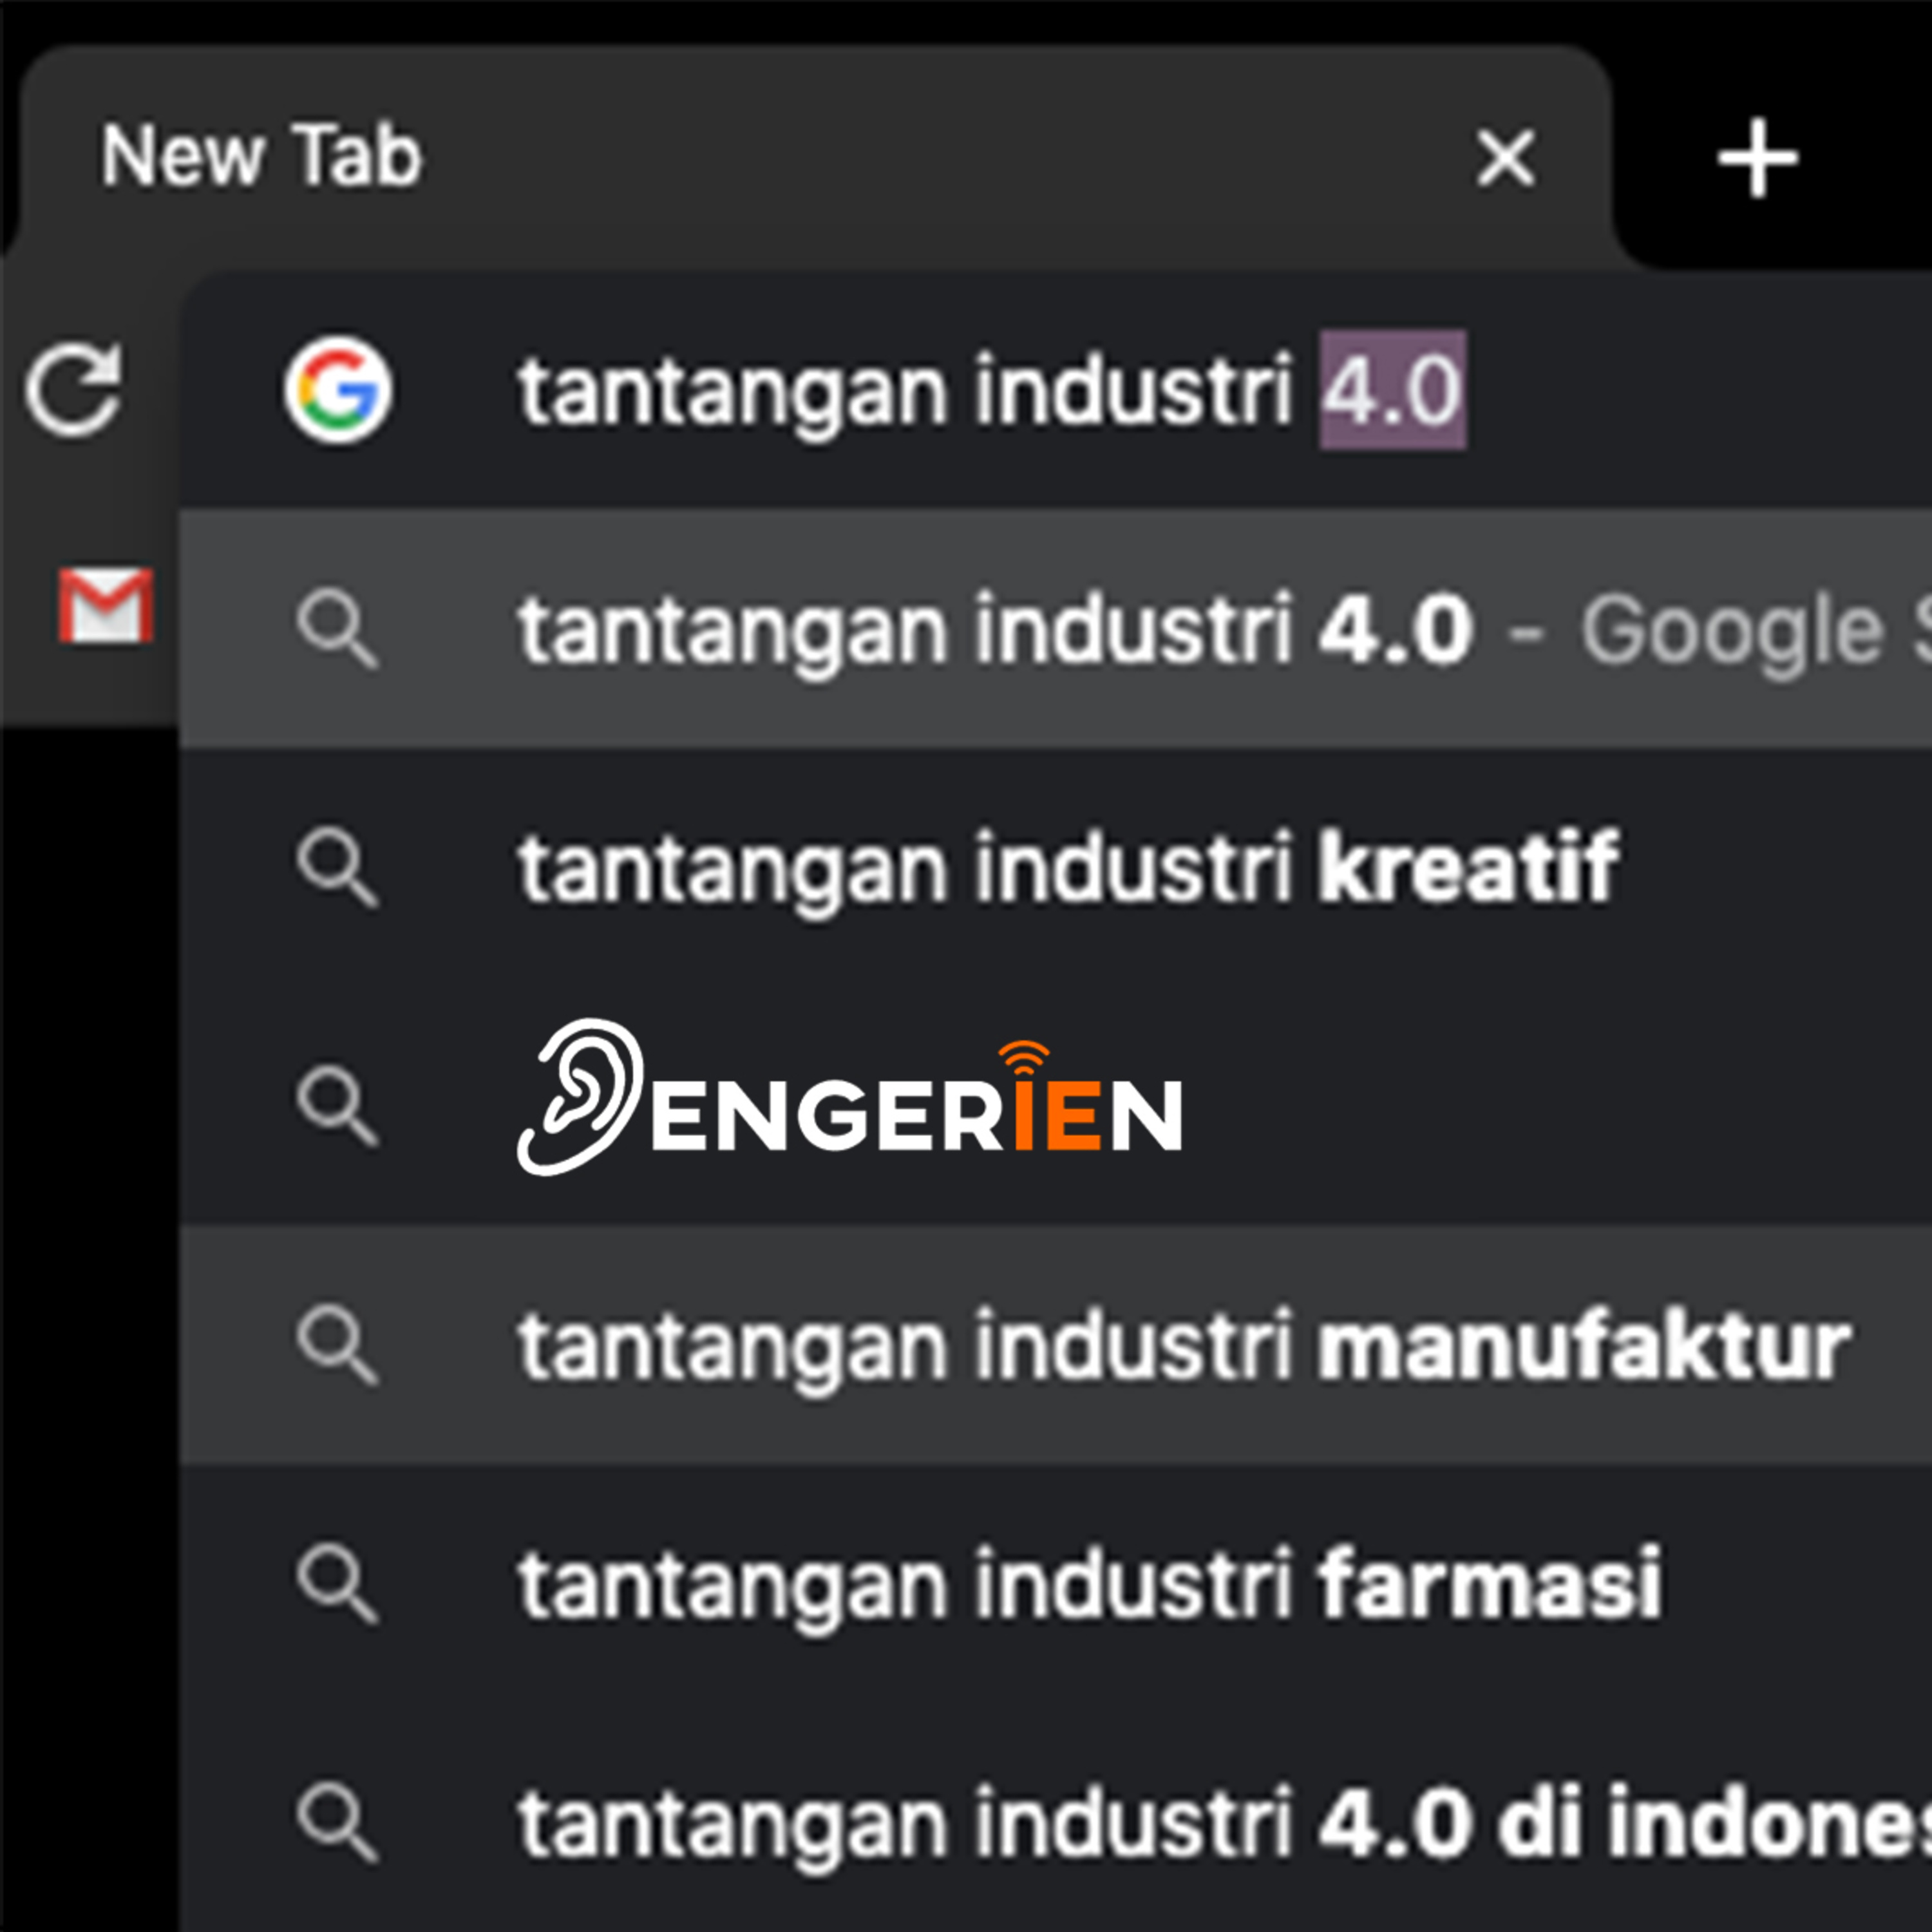The width and height of the screenshot is (1932, 1932).
Task: Click search icon beside 'tantangan industri farmasi'
Action: tap(337, 1584)
